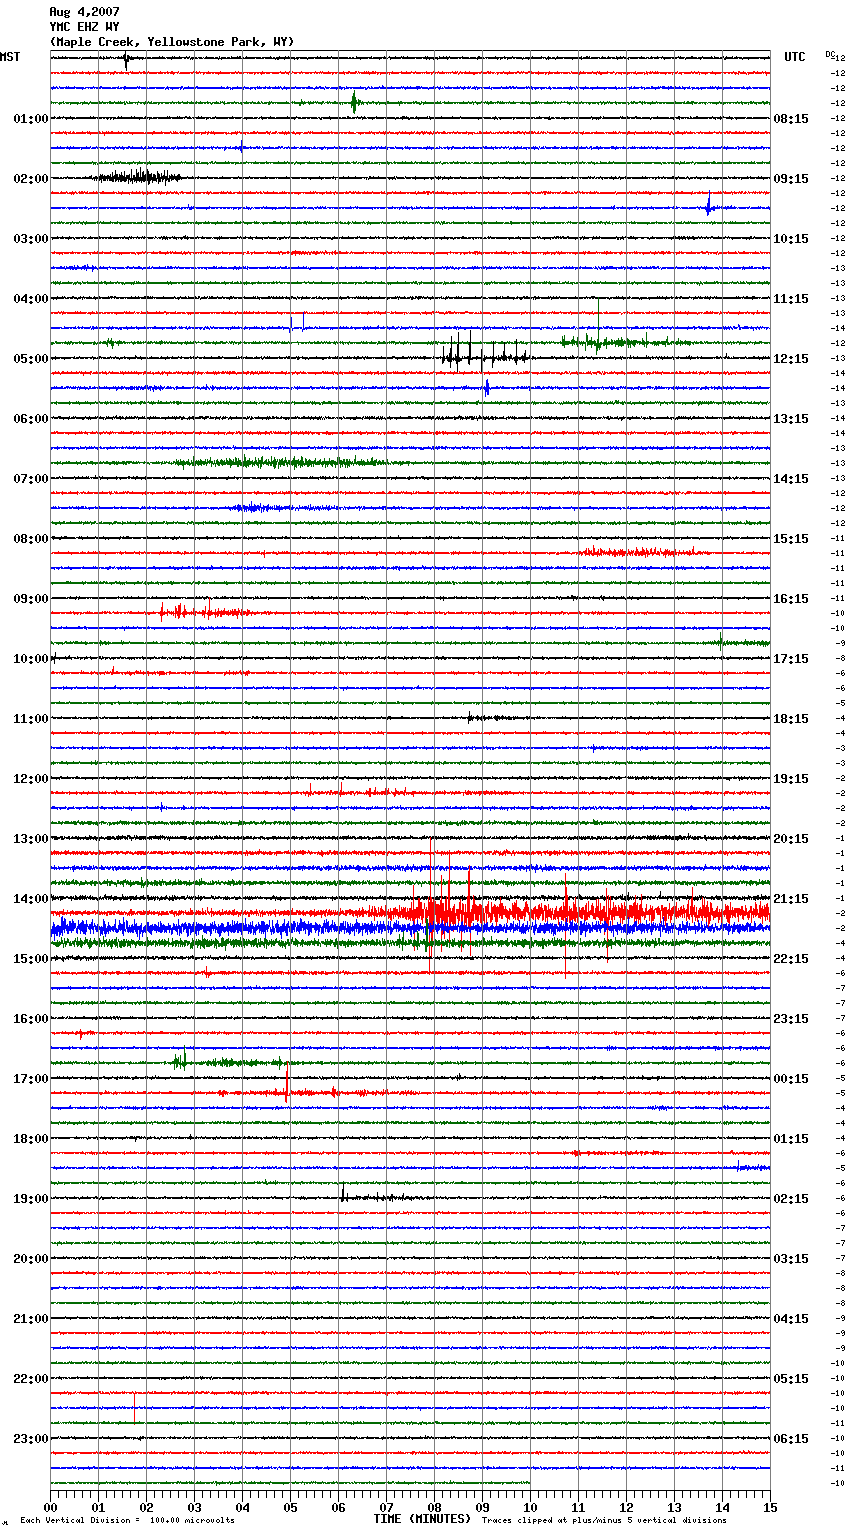The image size is (850, 1534).
Task: Click minute tick label '08' on bottom axis
Action: click(434, 1507)
